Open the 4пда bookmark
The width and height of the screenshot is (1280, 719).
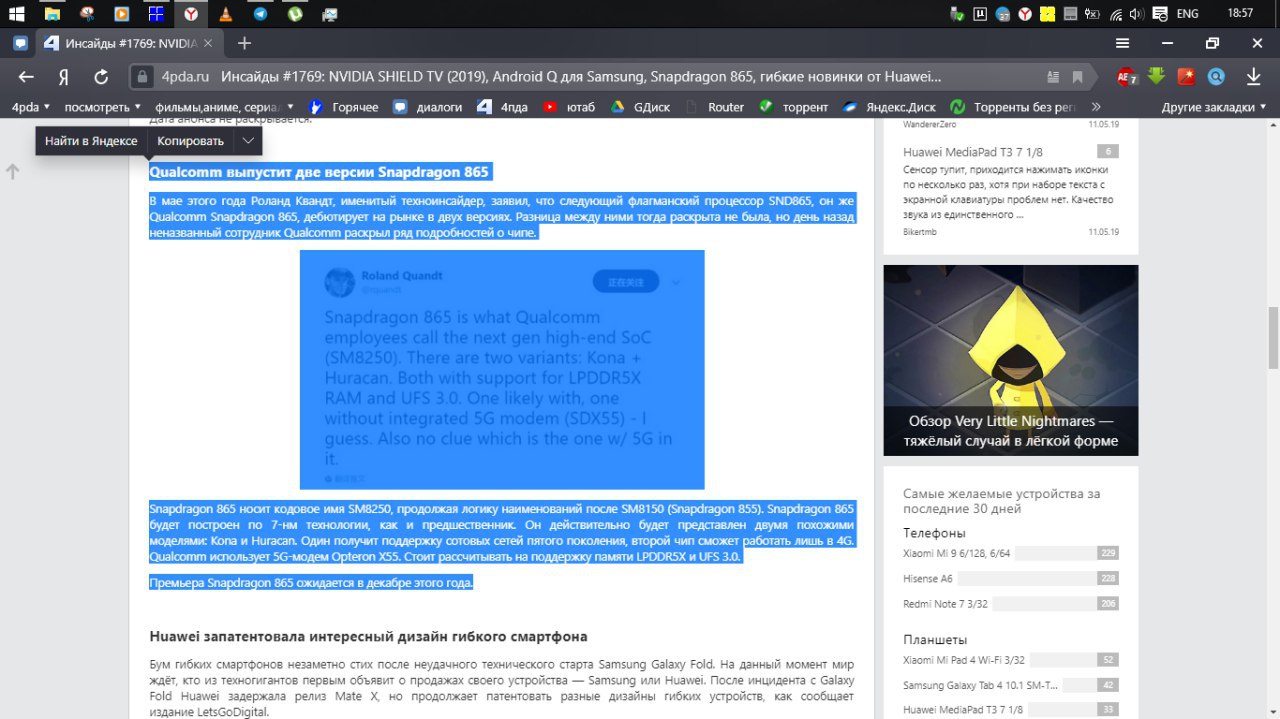pos(503,107)
